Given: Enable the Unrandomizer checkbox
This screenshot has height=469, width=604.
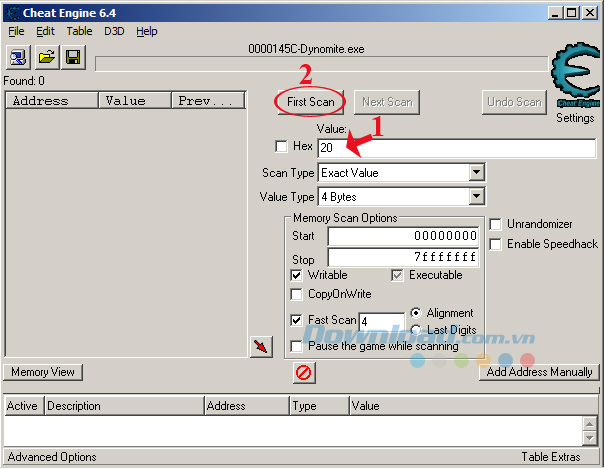Looking at the screenshot, I should coord(495,224).
